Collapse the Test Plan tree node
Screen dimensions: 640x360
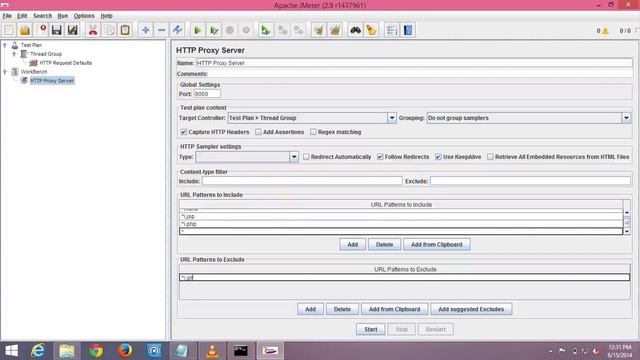[5, 45]
